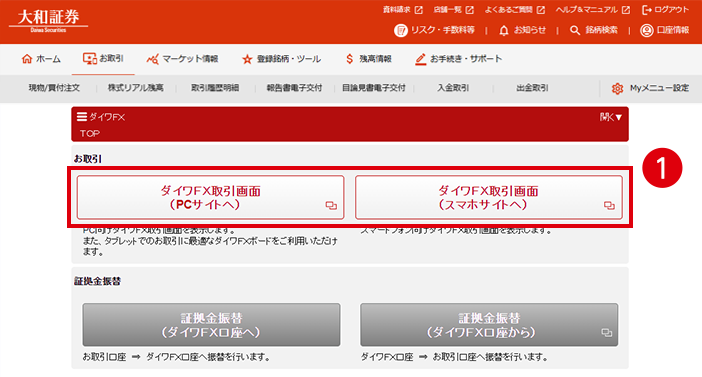Open the 残高情報 tab

click(368, 59)
